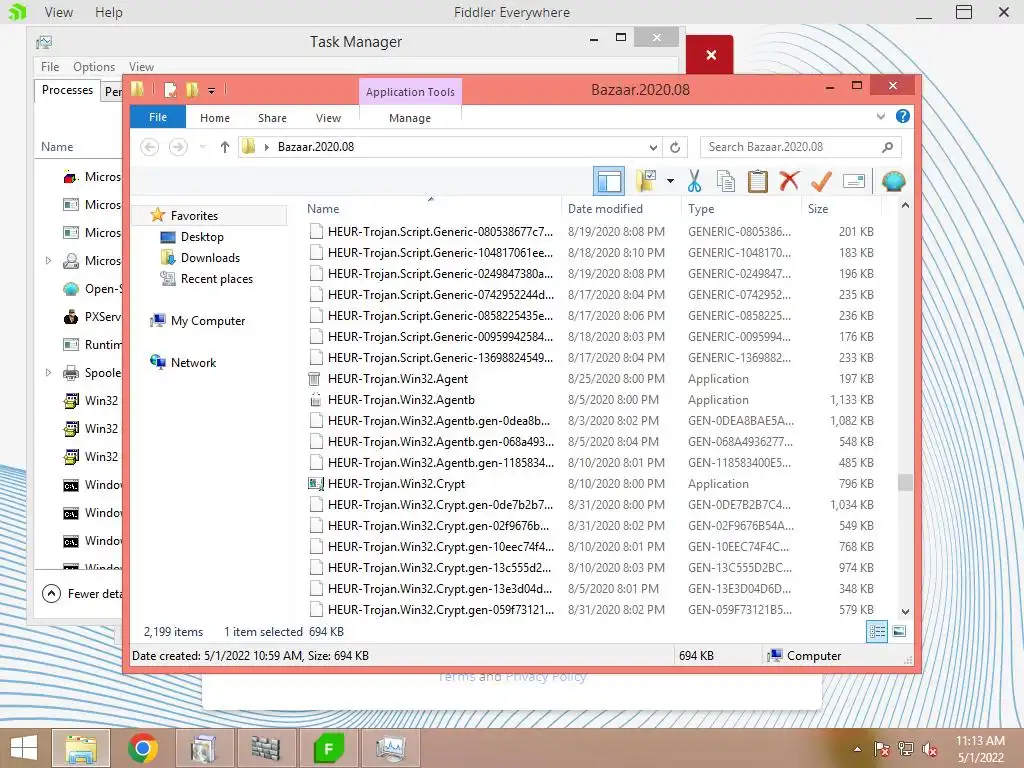This screenshot has height=768, width=1024.
Task: Select HEUR-Trojan.Win32.Crypt application file
Action: pos(396,483)
